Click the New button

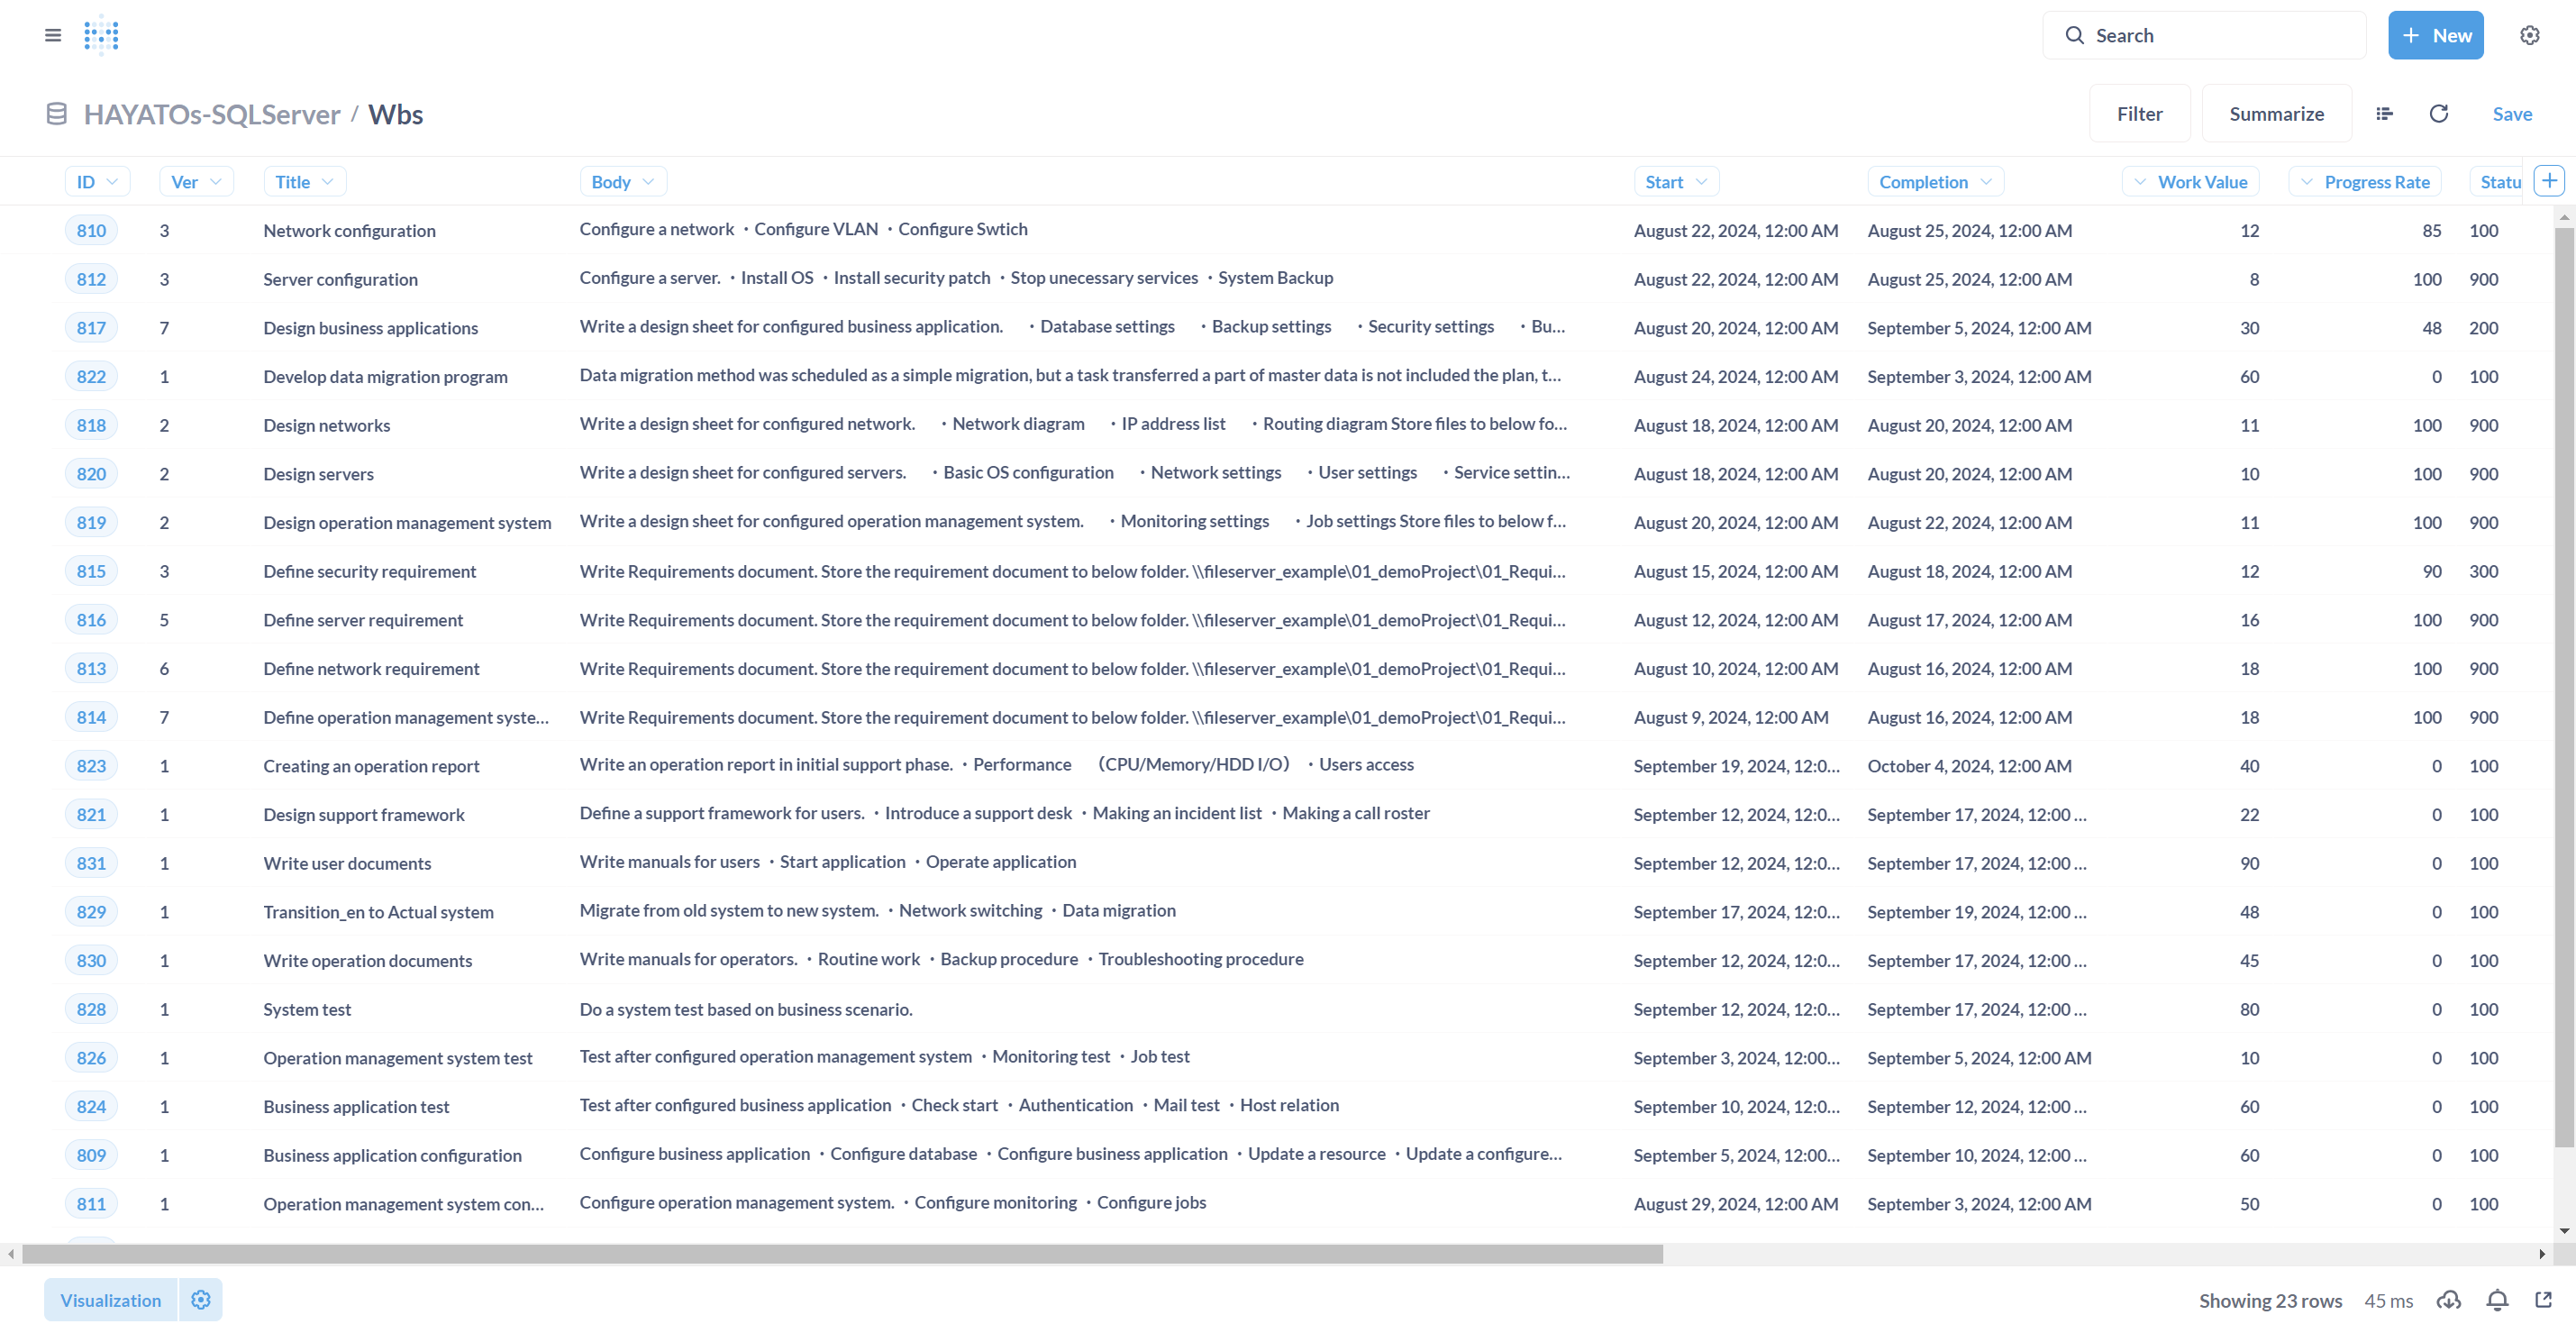(x=2435, y=35)
